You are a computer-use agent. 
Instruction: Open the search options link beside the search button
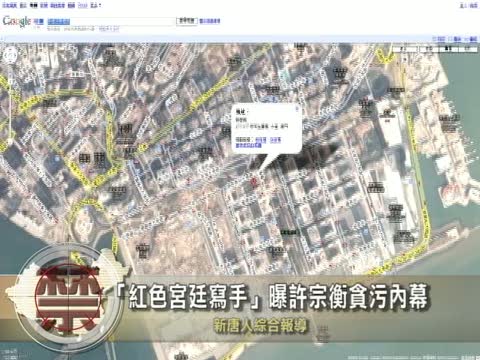[x=210, y=21]
